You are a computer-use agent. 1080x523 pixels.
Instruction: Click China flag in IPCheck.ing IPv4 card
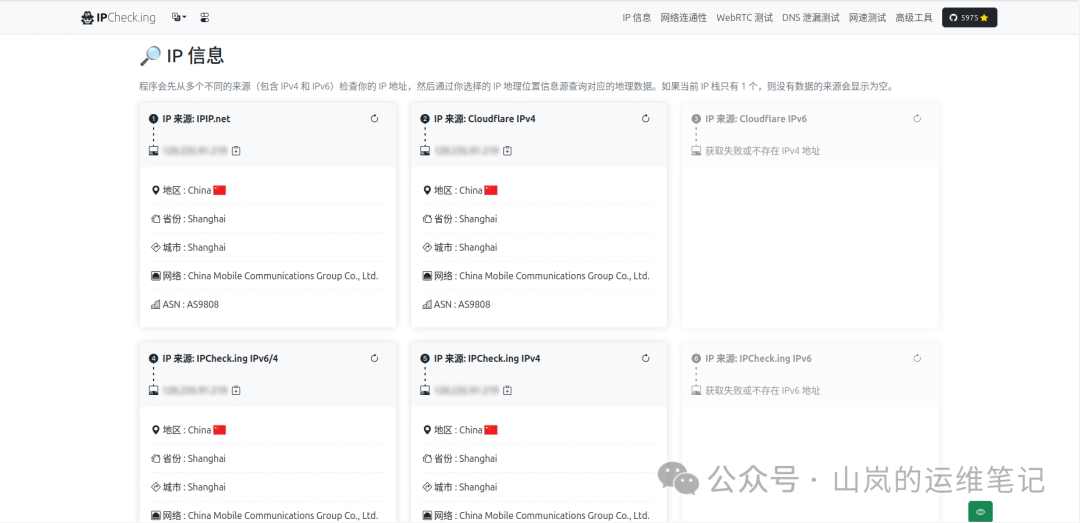point(490,430)
